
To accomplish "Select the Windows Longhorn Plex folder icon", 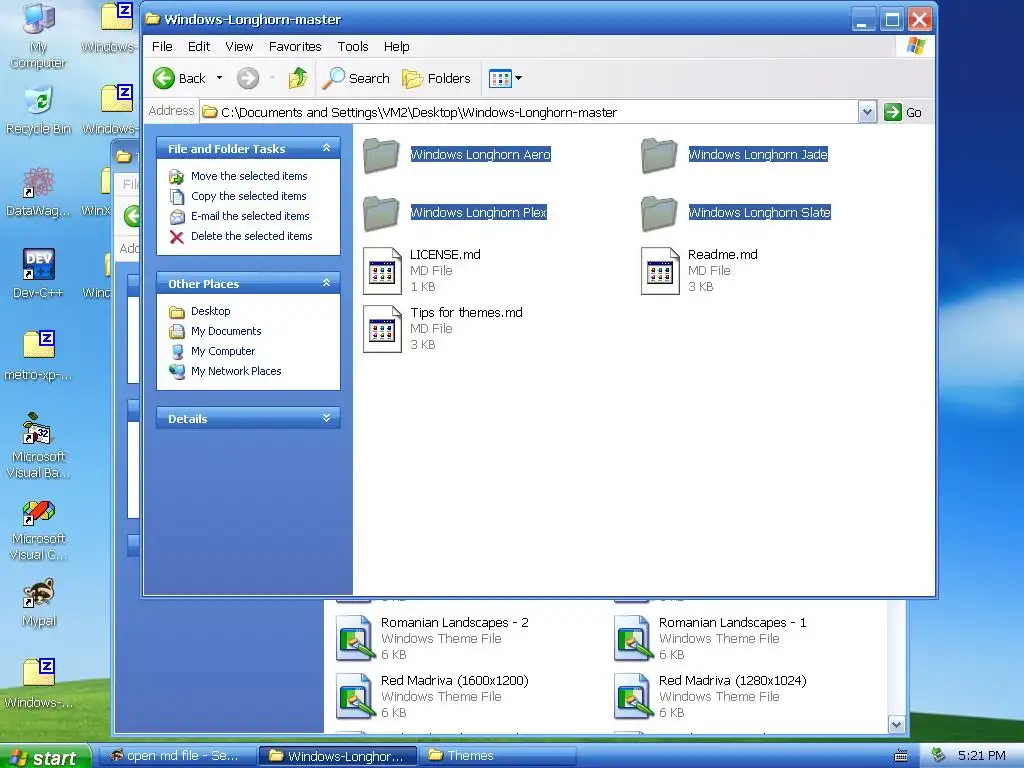I will 381,213.
